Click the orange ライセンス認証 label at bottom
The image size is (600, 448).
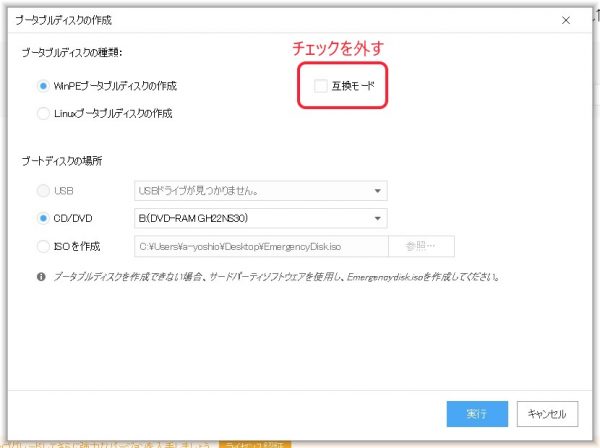254,442
